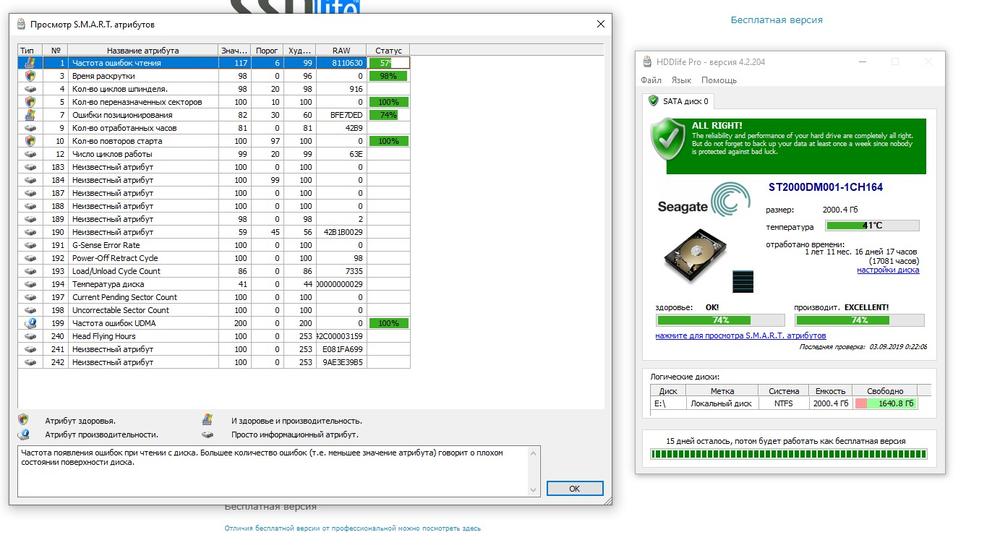Click the temperature 41°C bar

click(x=872, y=225)
